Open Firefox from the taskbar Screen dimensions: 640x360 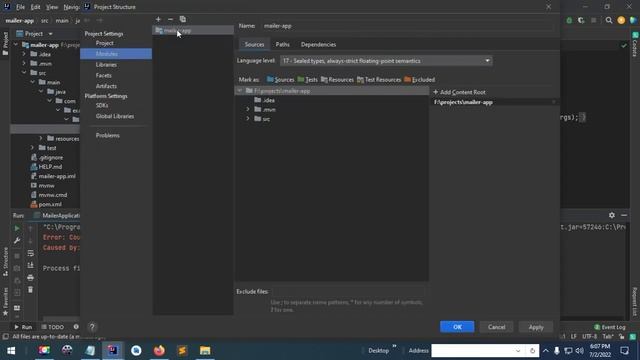[x=159, y=350]
